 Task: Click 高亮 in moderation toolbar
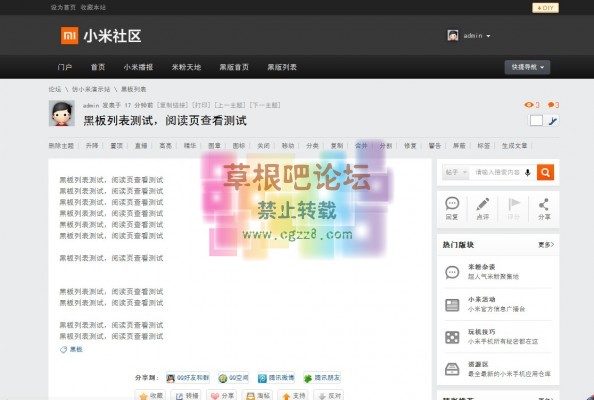166,146
